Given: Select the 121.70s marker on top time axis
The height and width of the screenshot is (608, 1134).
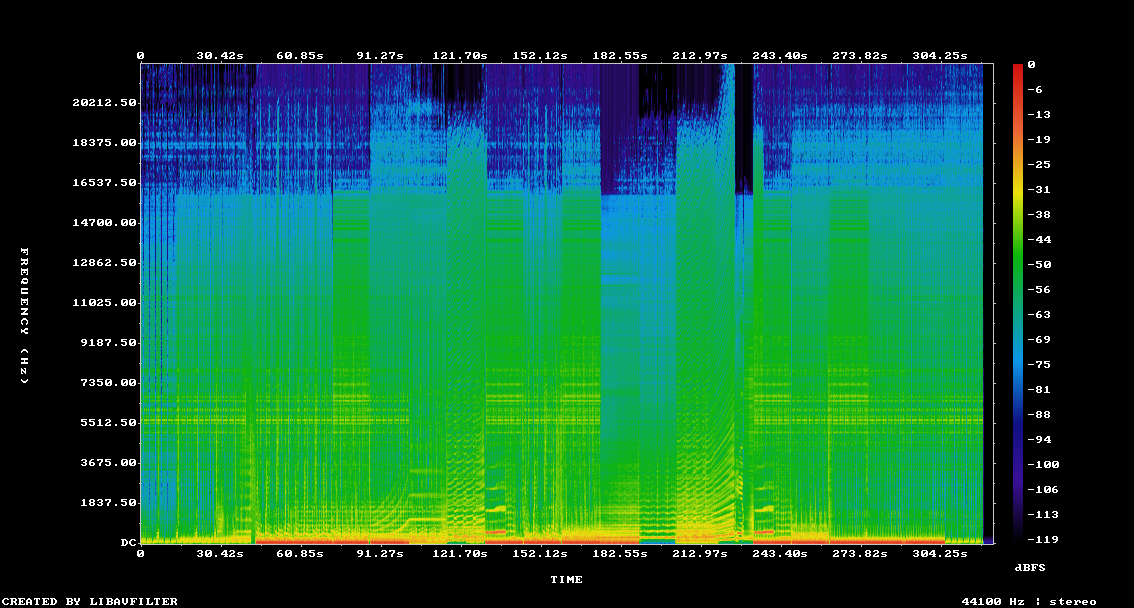Looking at the screenshot, I should [460, 56].
